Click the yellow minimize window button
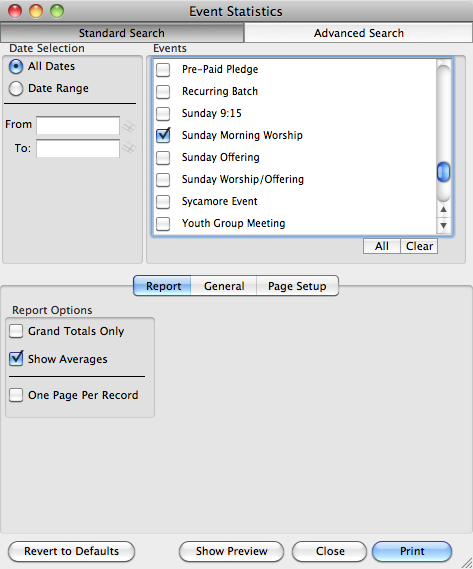Screen dimensions: 473x569 pos(36,11)
